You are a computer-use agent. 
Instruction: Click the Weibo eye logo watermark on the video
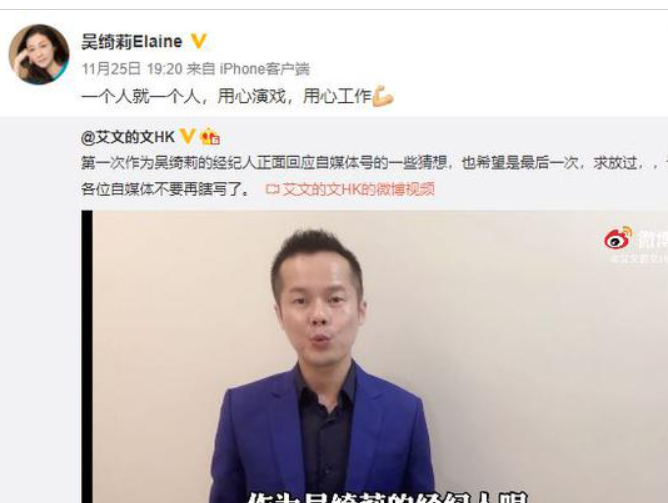[x=618, y=238]
